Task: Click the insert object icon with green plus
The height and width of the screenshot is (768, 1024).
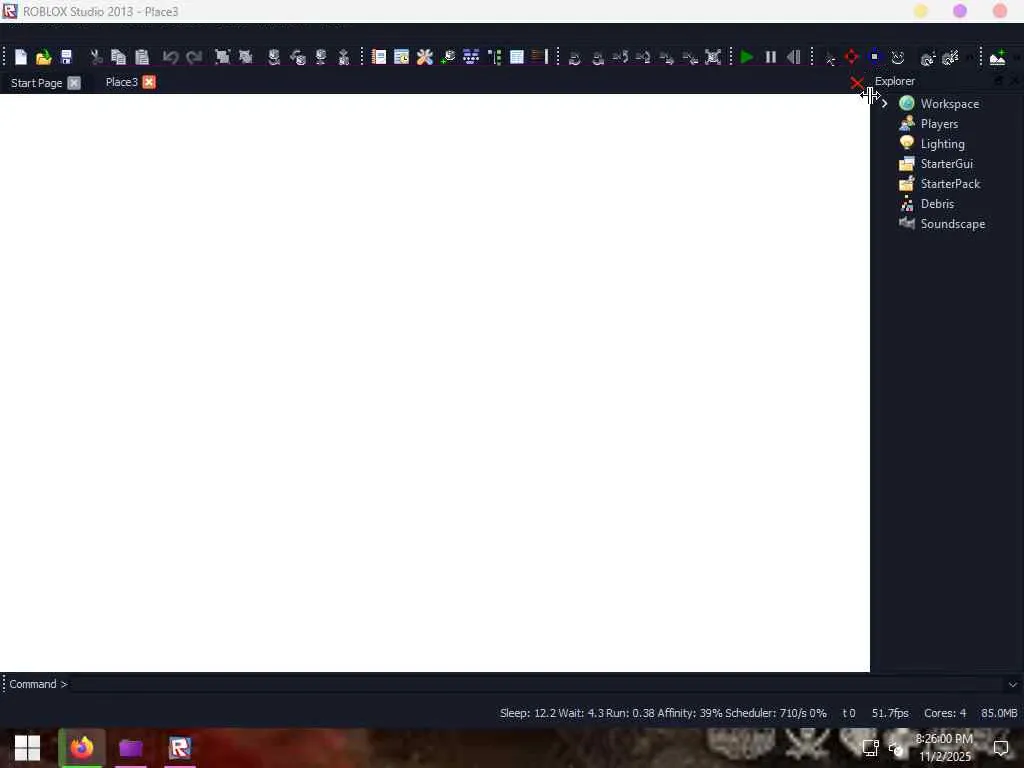Action: (448, 57)
